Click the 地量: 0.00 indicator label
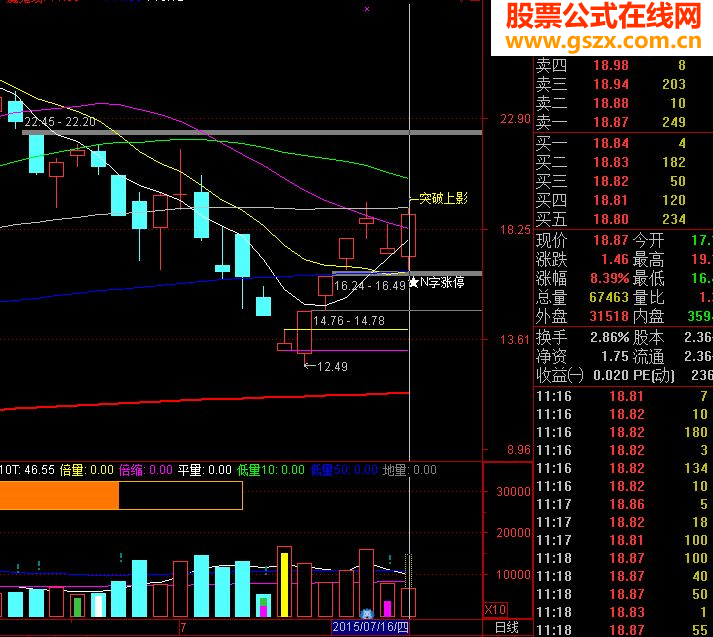713x637 pixels. (410, 470)
